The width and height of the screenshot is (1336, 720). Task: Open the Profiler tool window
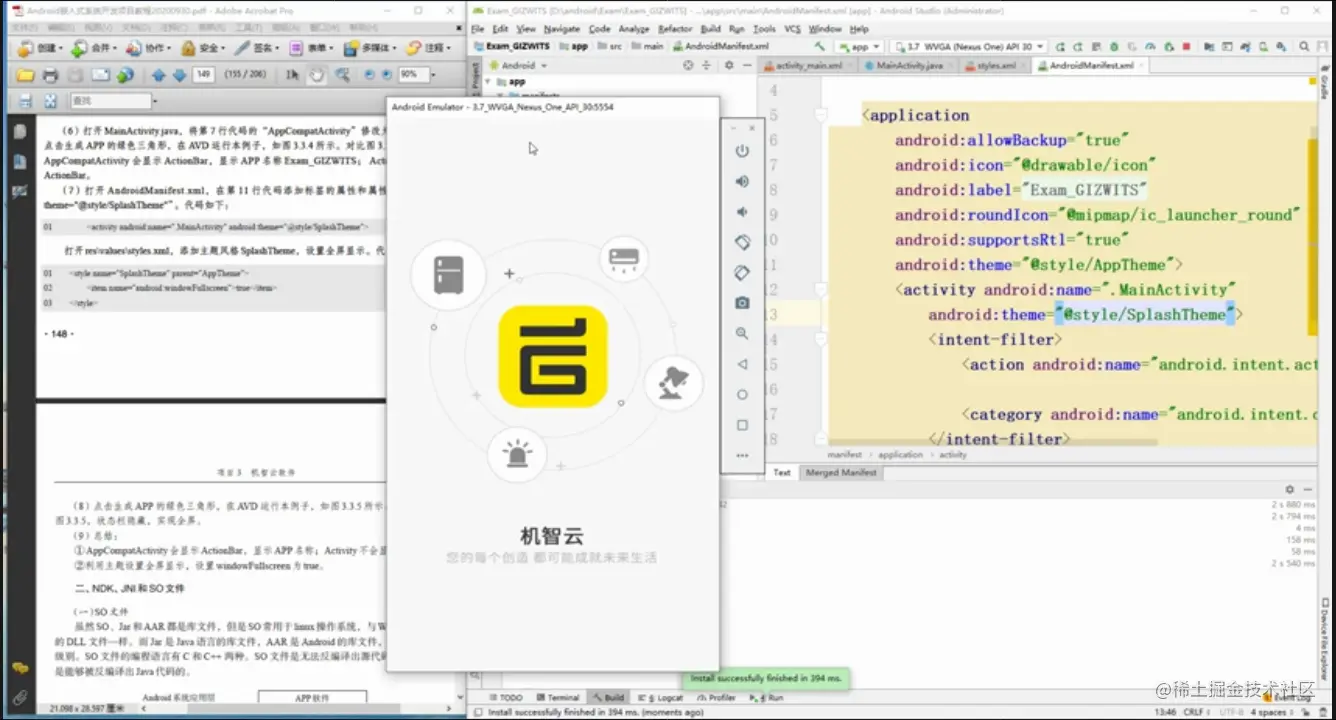716,698
